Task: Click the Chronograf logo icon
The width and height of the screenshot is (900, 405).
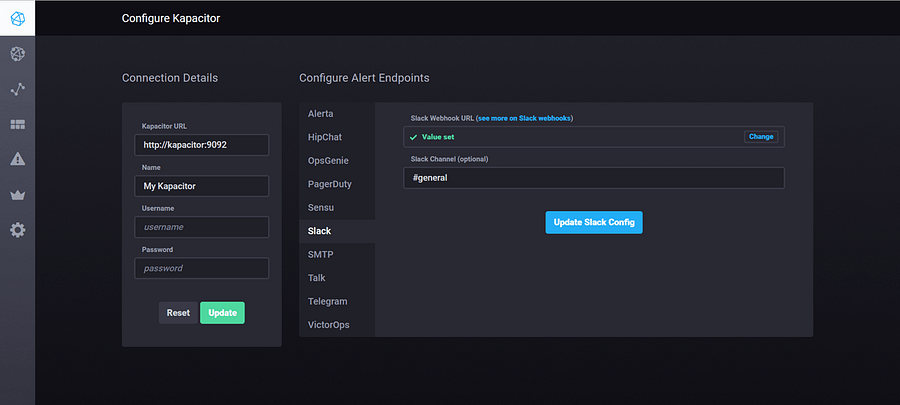Action: (17, 18)
